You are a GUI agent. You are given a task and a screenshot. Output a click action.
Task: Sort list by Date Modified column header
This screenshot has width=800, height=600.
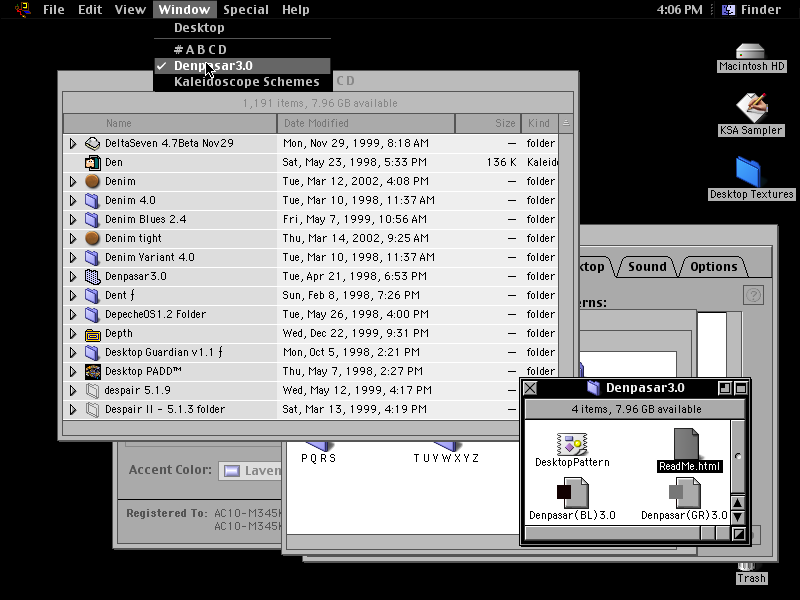(366, 123)
